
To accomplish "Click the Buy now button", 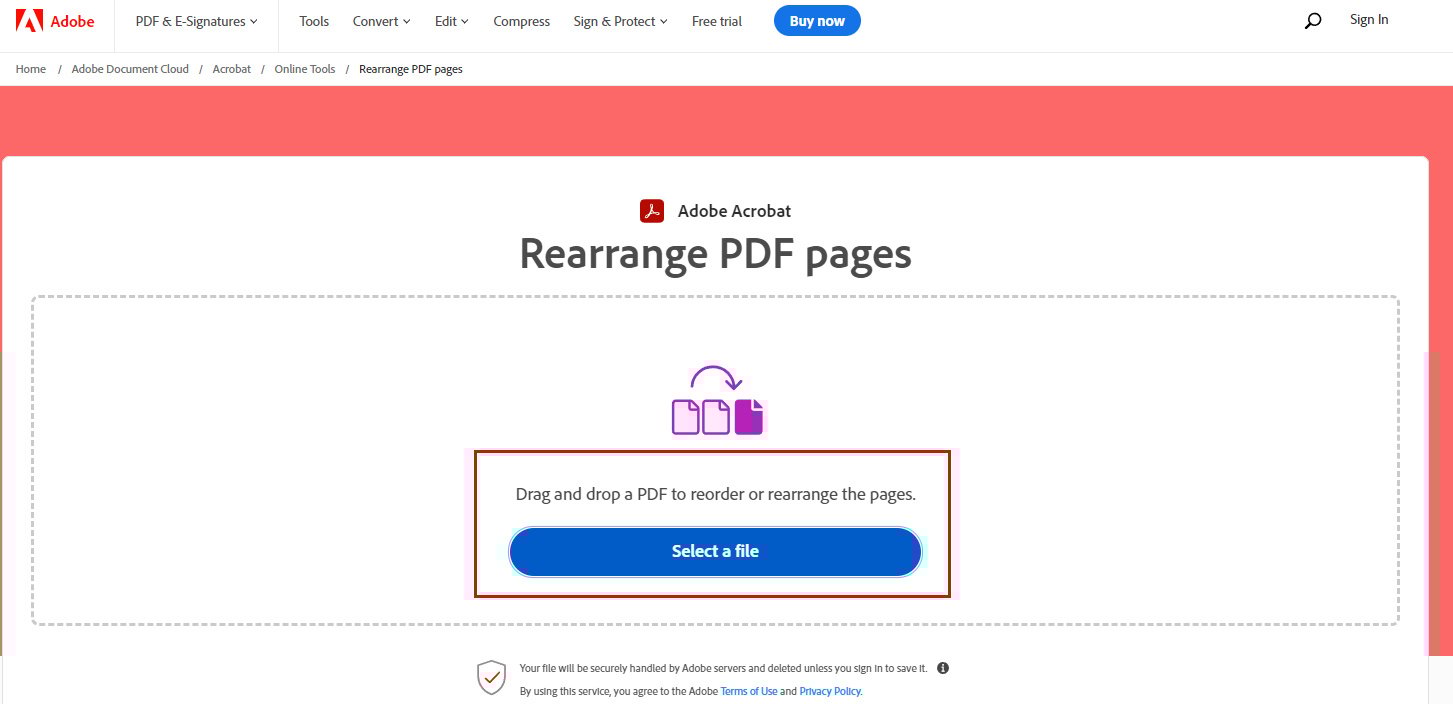I will pyautogui.click(x=817, y=21).
